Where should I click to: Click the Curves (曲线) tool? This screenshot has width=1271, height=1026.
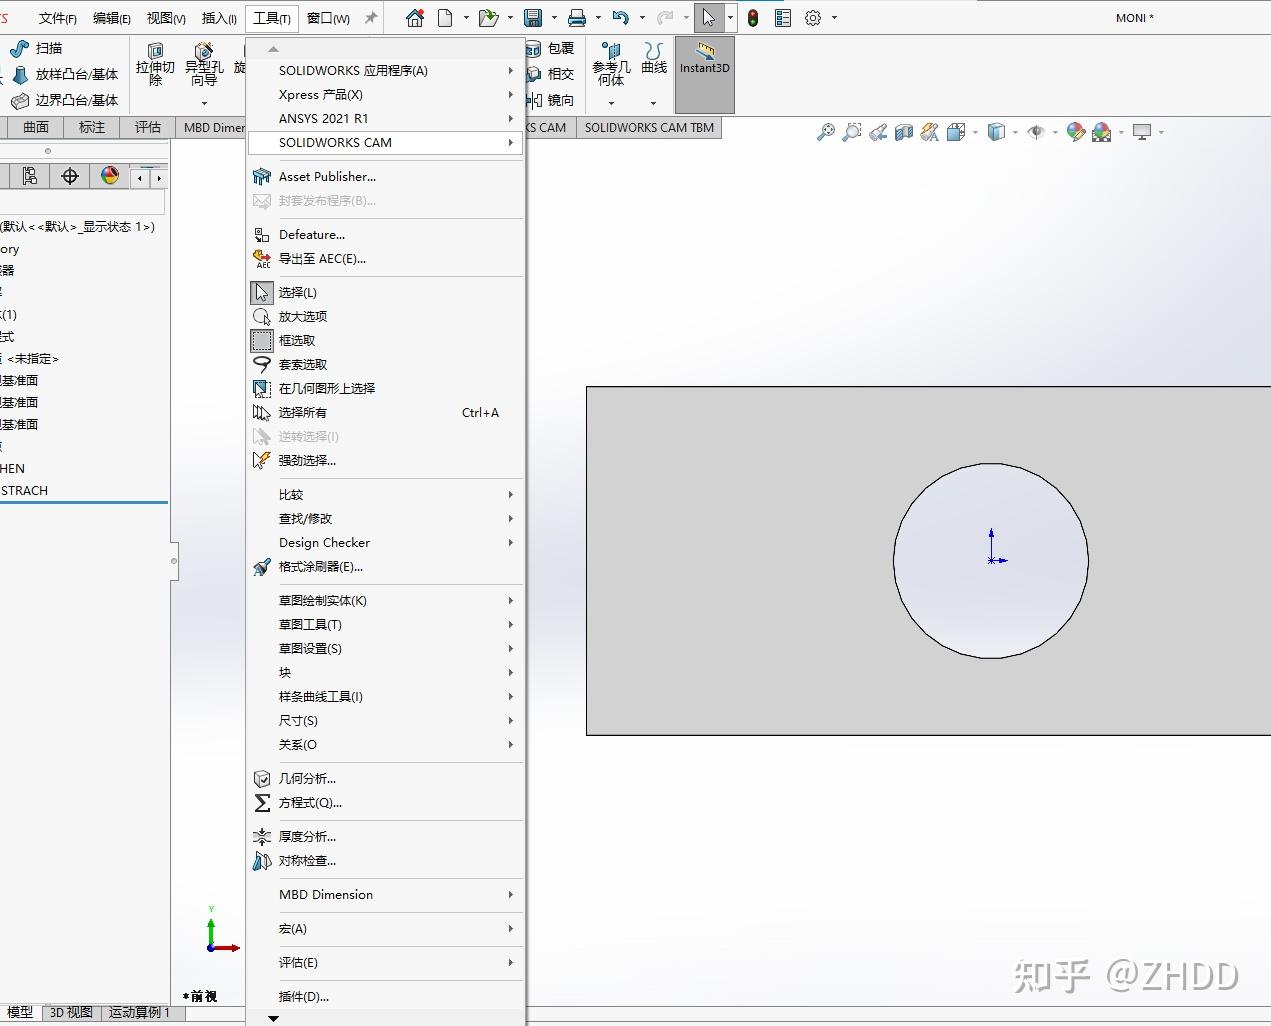[x=654, y=58]
